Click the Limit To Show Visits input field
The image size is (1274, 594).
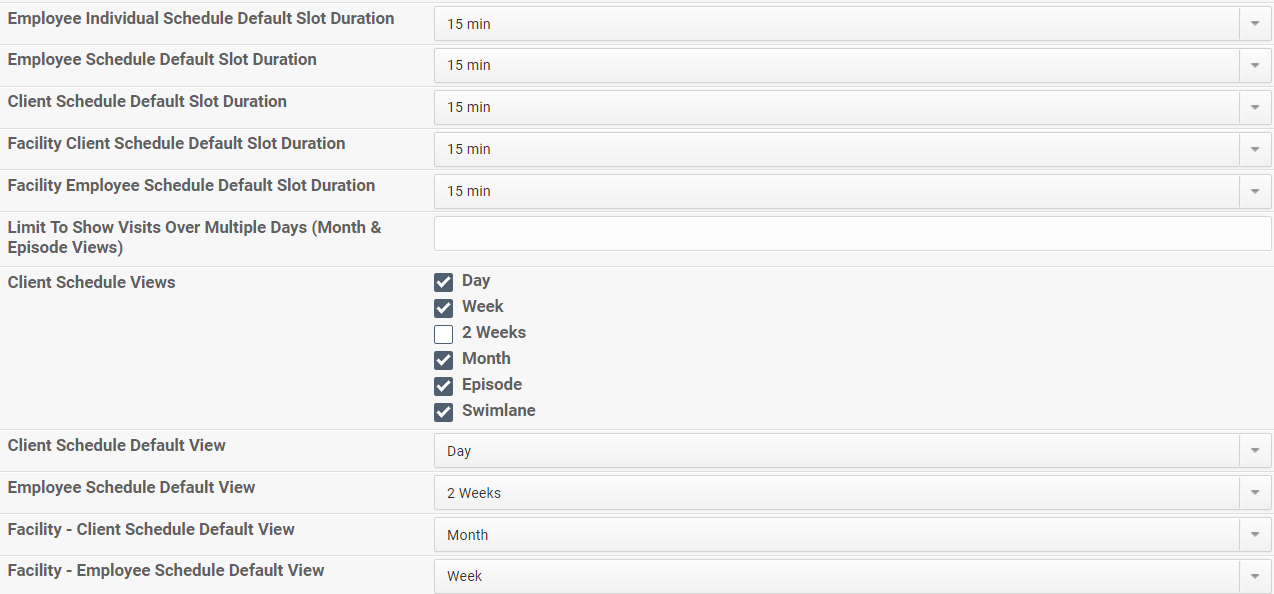852,233
